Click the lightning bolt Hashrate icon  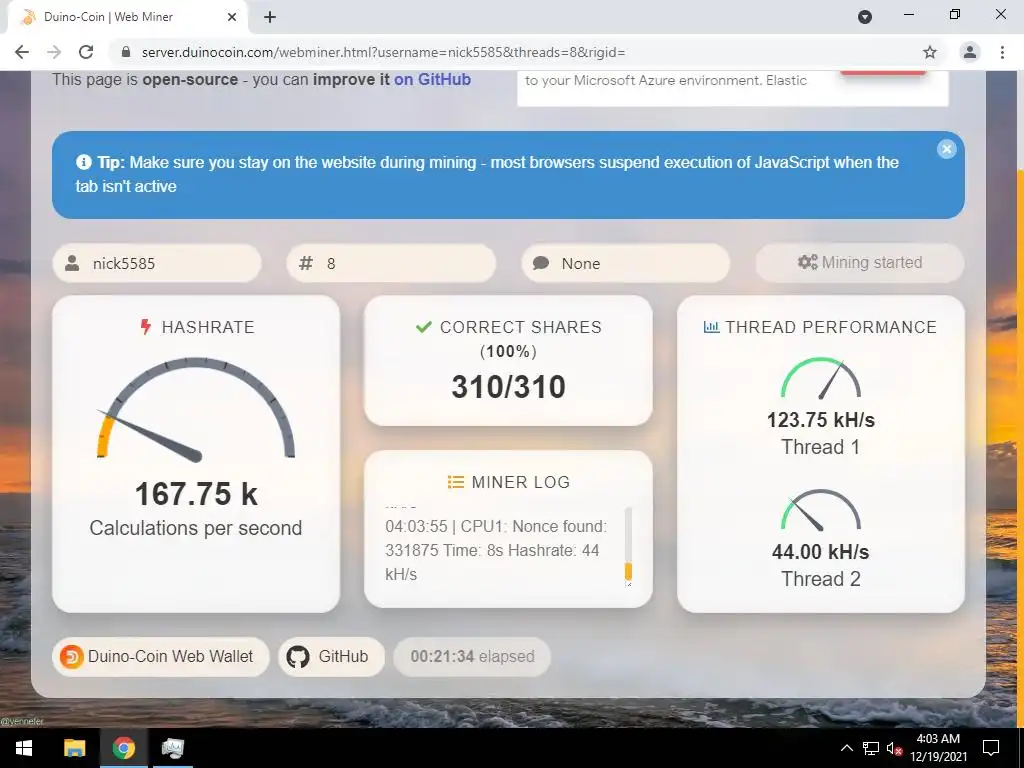146,327
